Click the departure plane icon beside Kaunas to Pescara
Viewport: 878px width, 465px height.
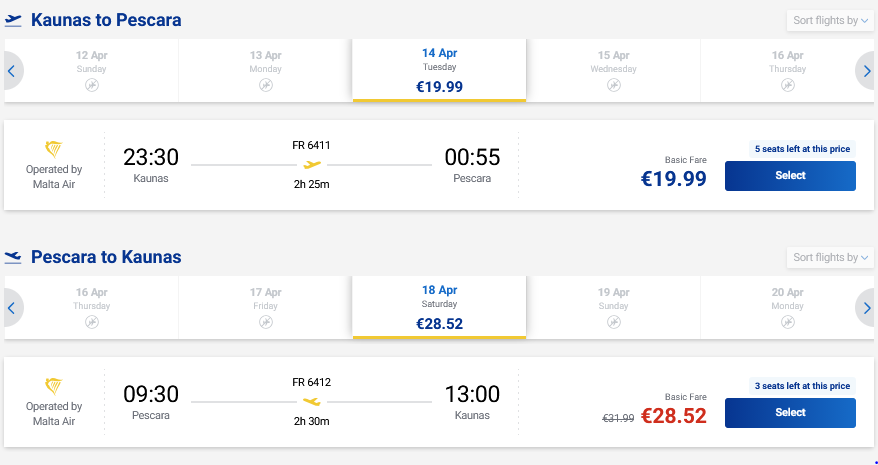[x=13, y=21]
